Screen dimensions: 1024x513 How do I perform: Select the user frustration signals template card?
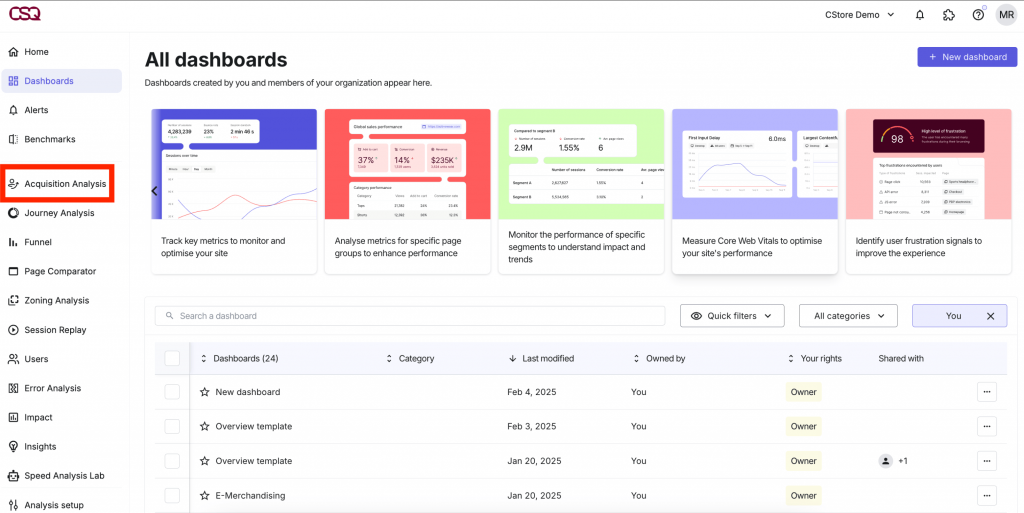929,191
